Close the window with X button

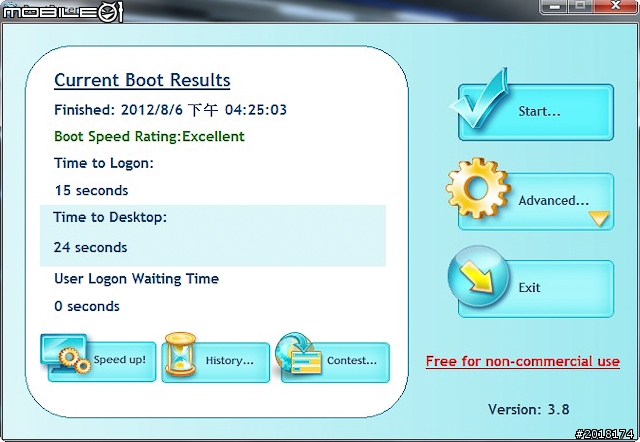616,6
